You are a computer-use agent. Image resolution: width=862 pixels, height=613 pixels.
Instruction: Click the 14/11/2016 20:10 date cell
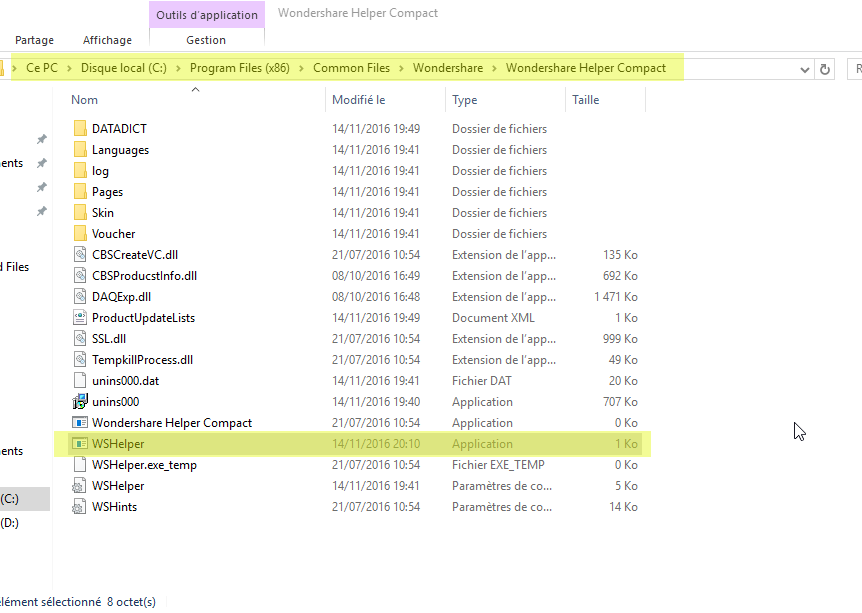tap(376, 444)
